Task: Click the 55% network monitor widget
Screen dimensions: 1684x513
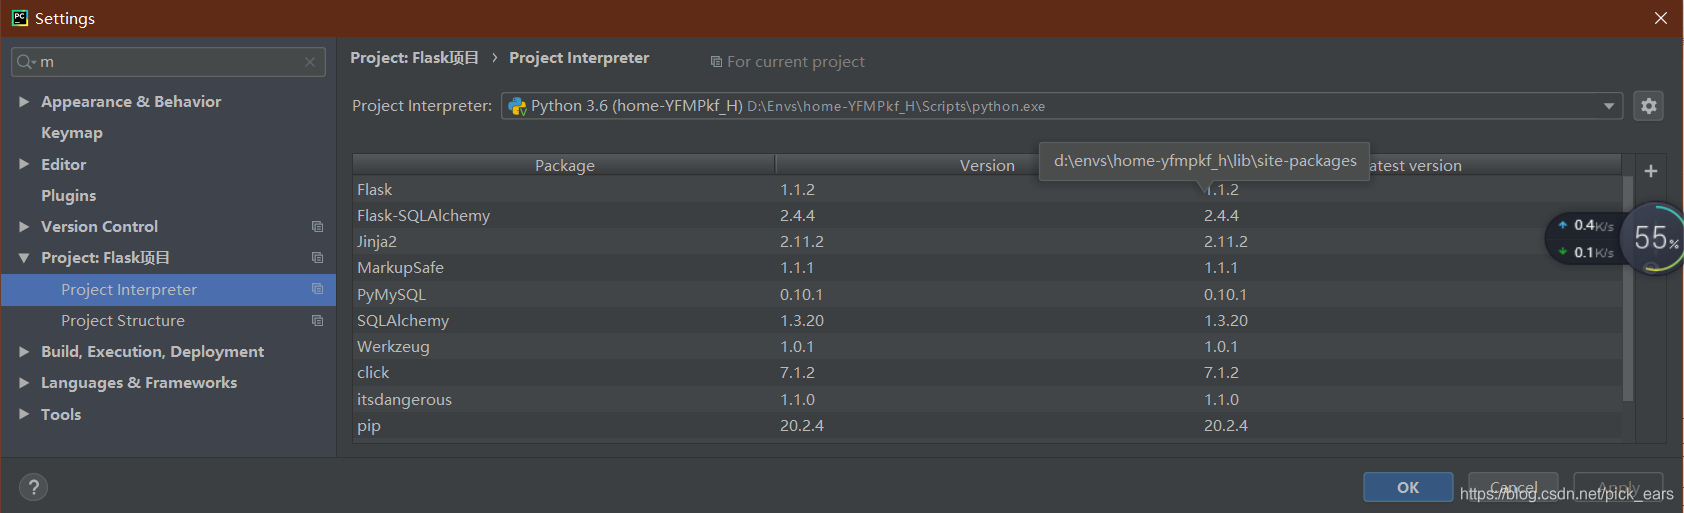Action: point(1652,238)
